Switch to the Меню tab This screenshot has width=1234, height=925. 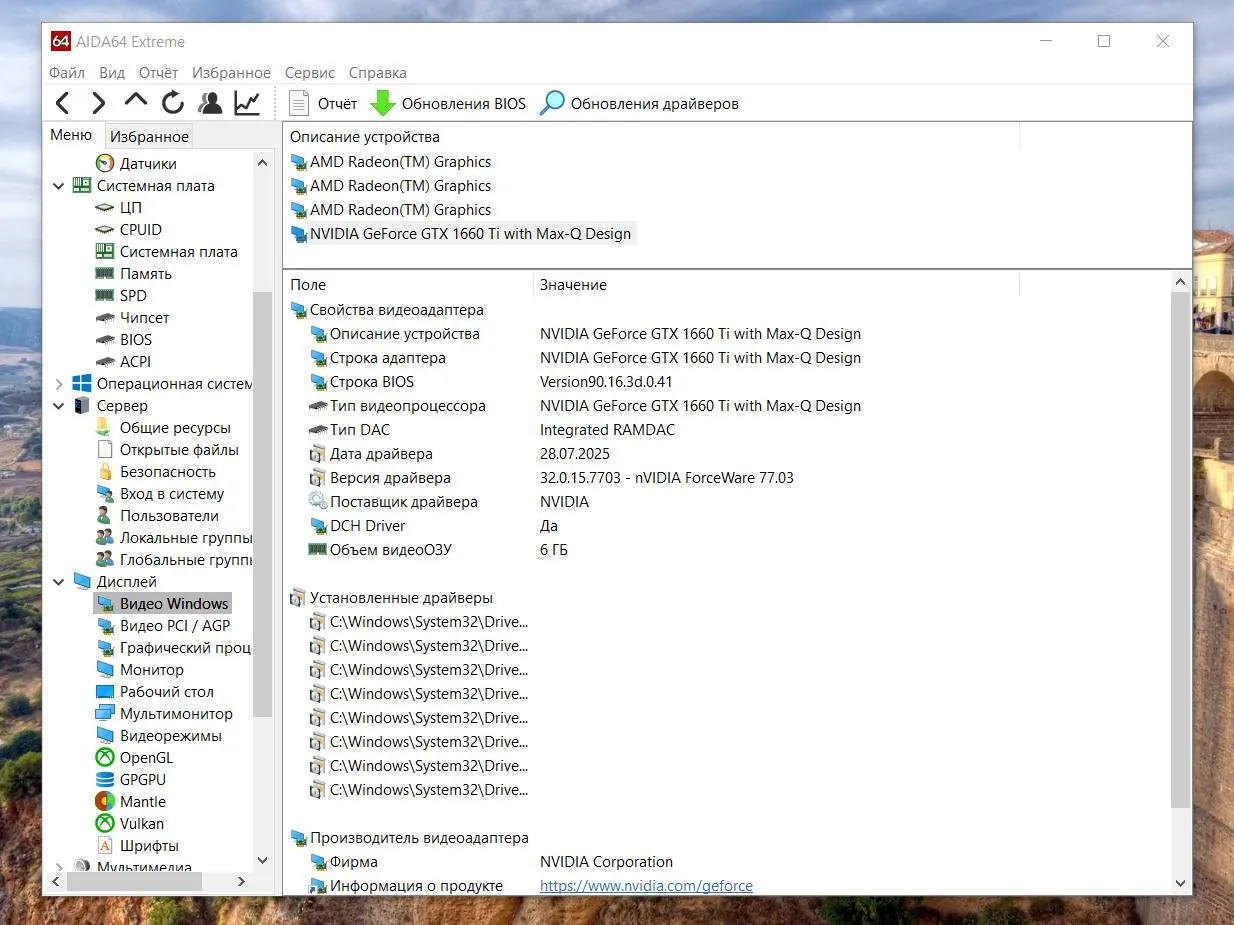(71, 135)
